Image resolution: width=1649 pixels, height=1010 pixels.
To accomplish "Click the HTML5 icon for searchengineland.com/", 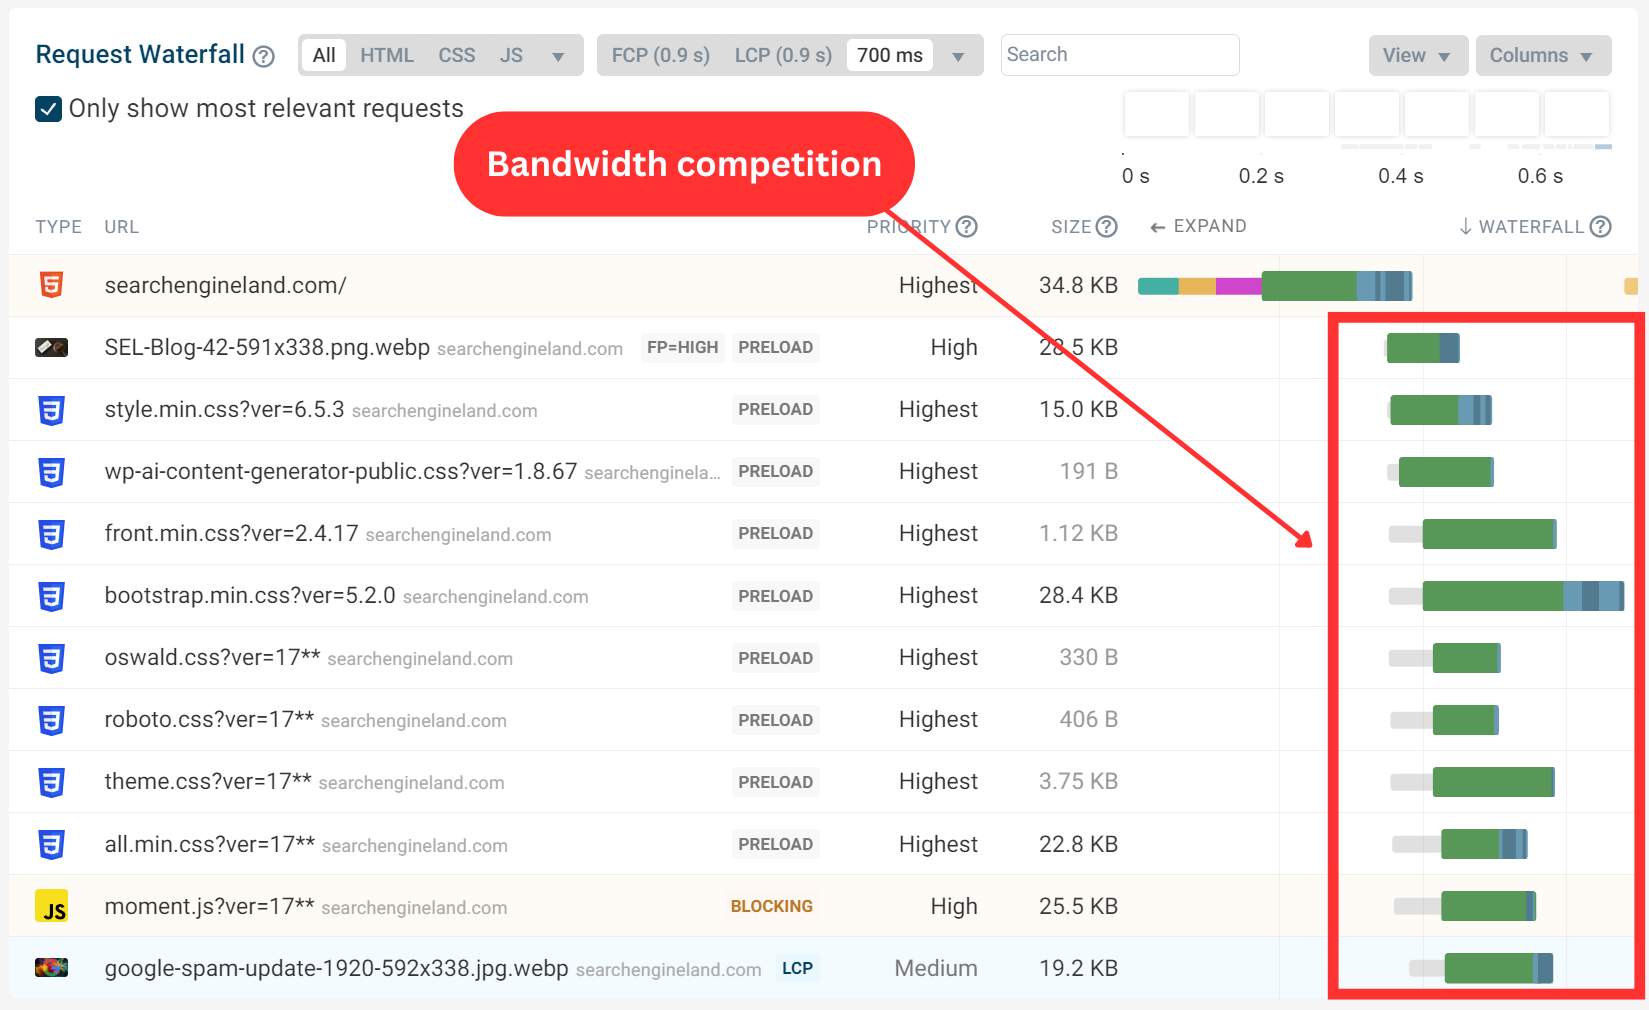I will [x=51, y=285].
